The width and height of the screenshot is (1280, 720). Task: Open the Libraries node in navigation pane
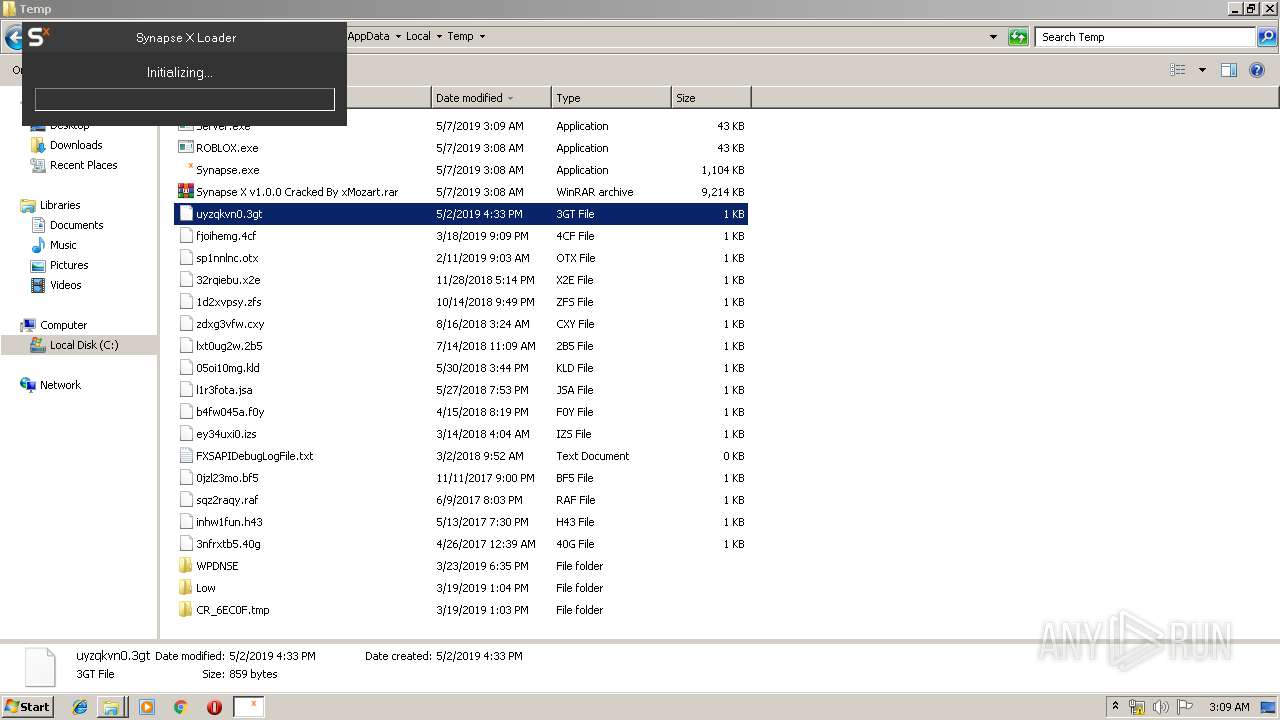(x=60, y=205)
